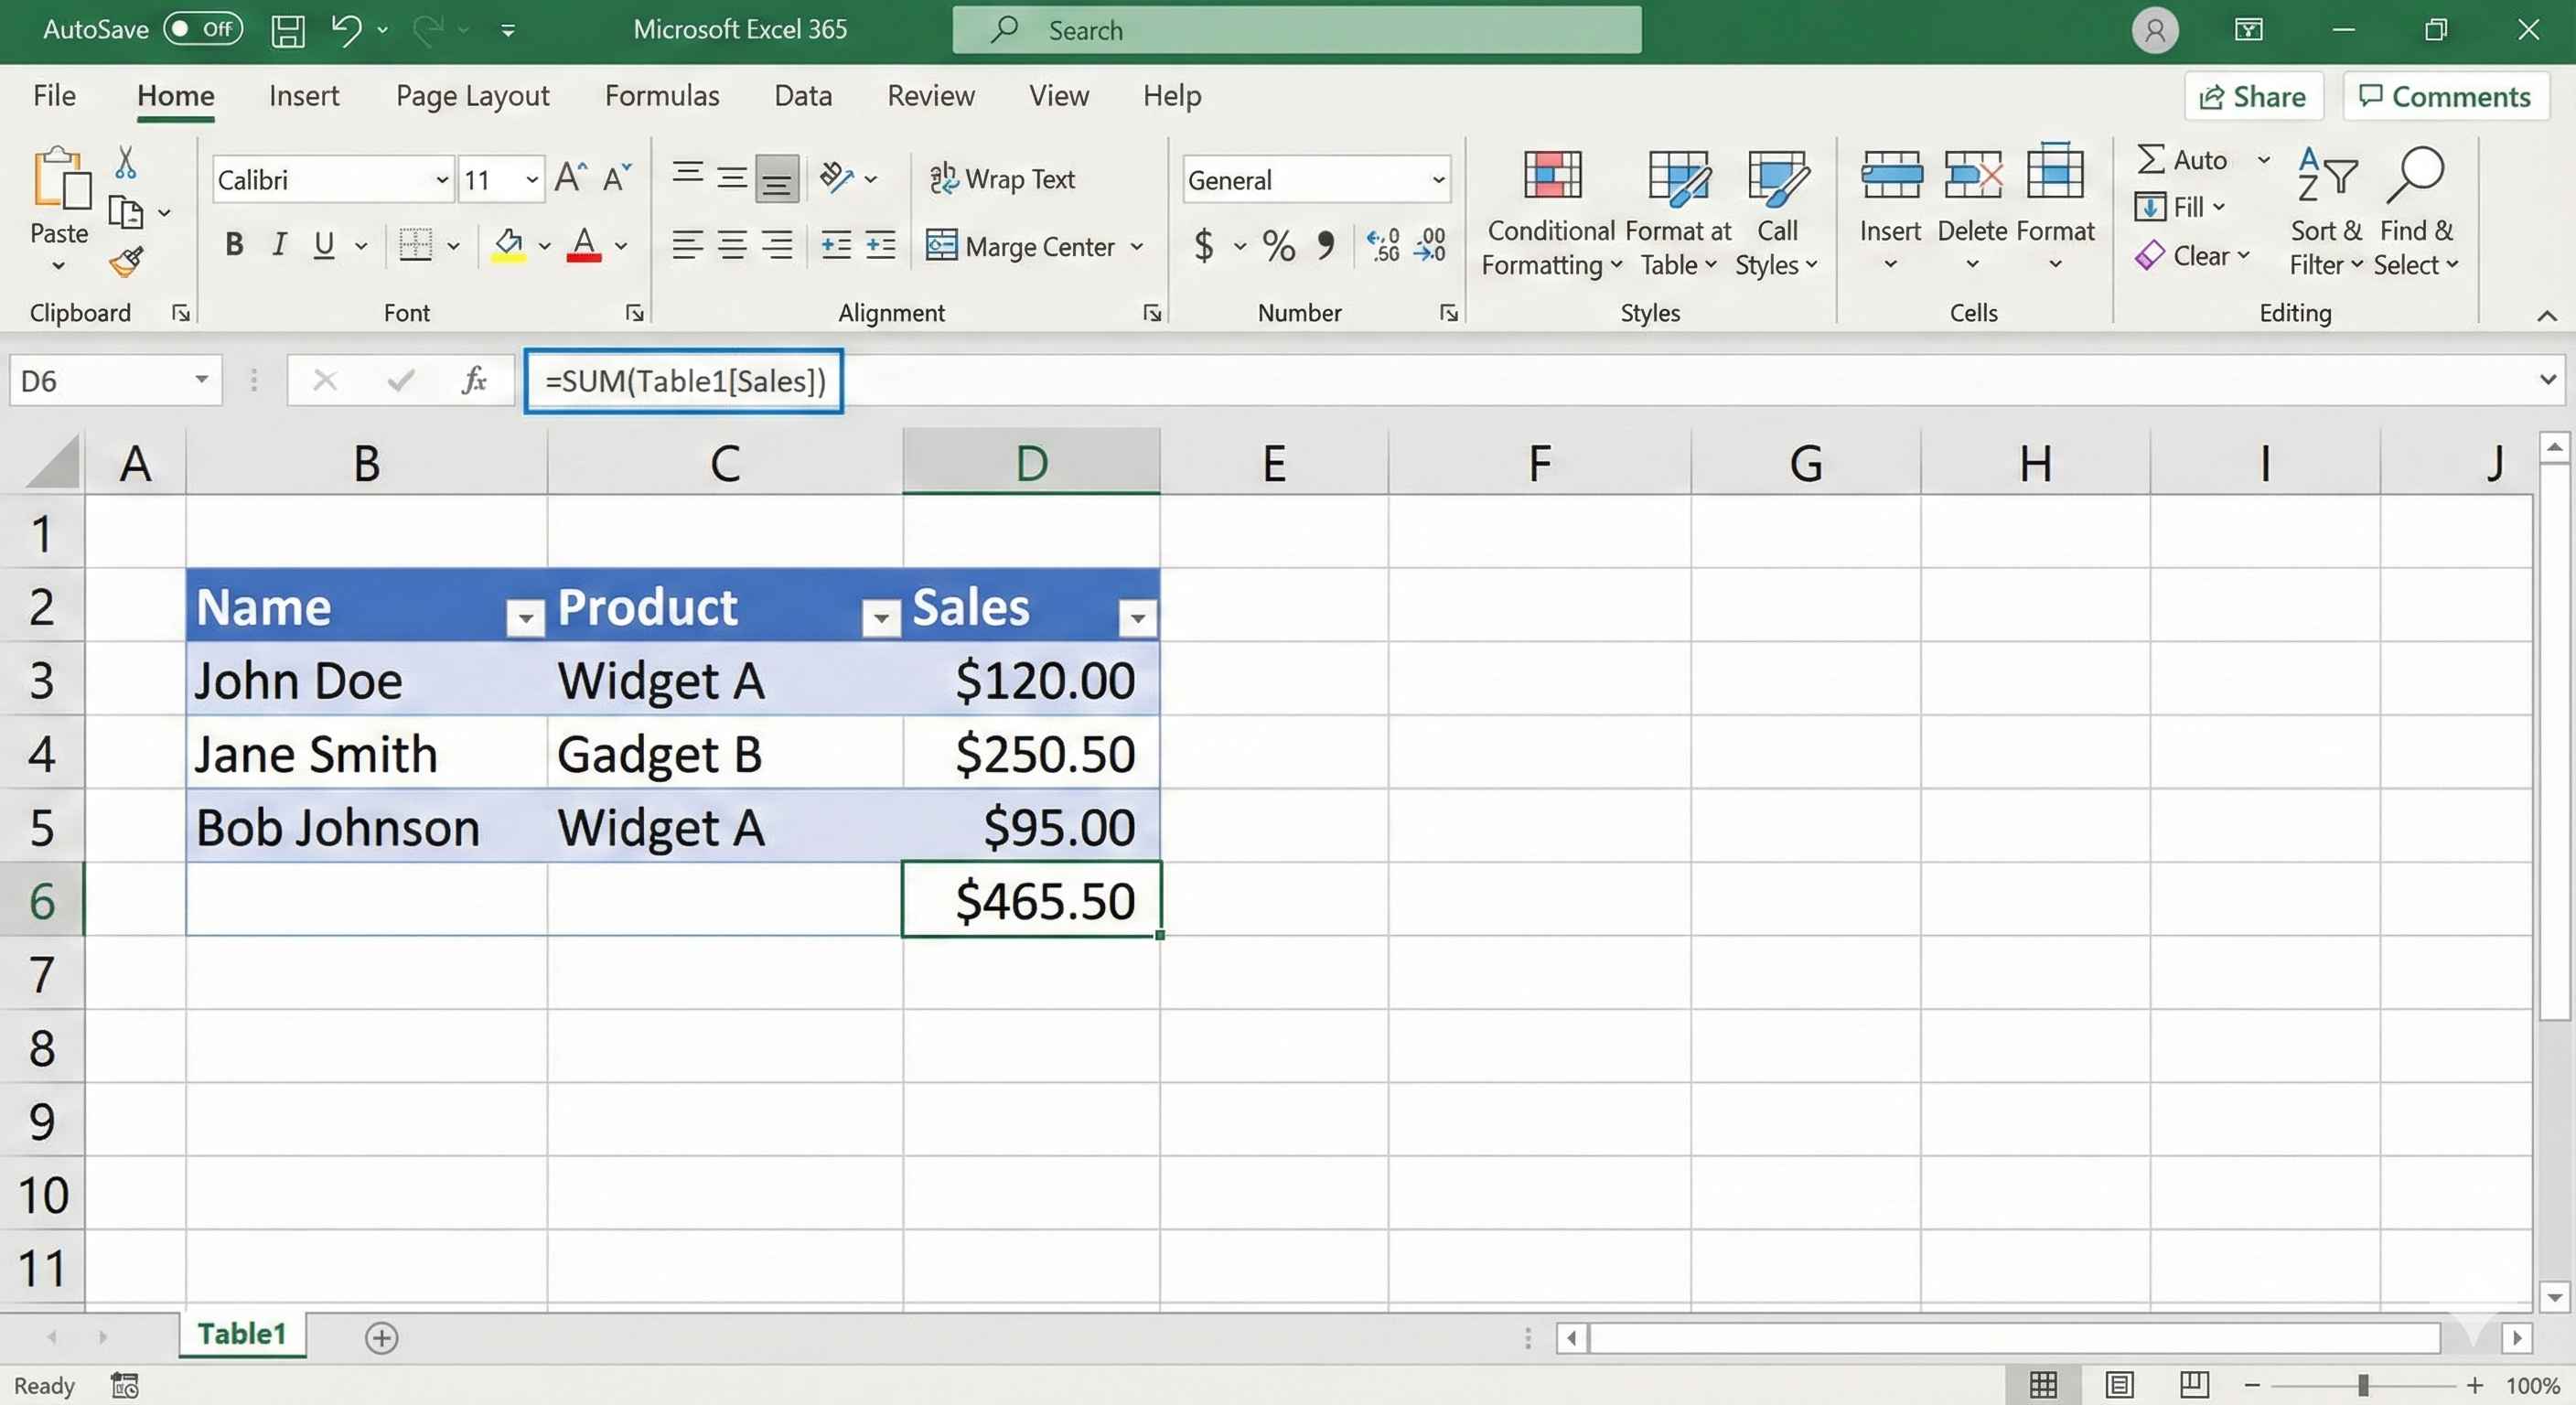Click the Insert Function fx icon
The height and width of the screenshot is (1405, 2576).
[x=474, y=381]
